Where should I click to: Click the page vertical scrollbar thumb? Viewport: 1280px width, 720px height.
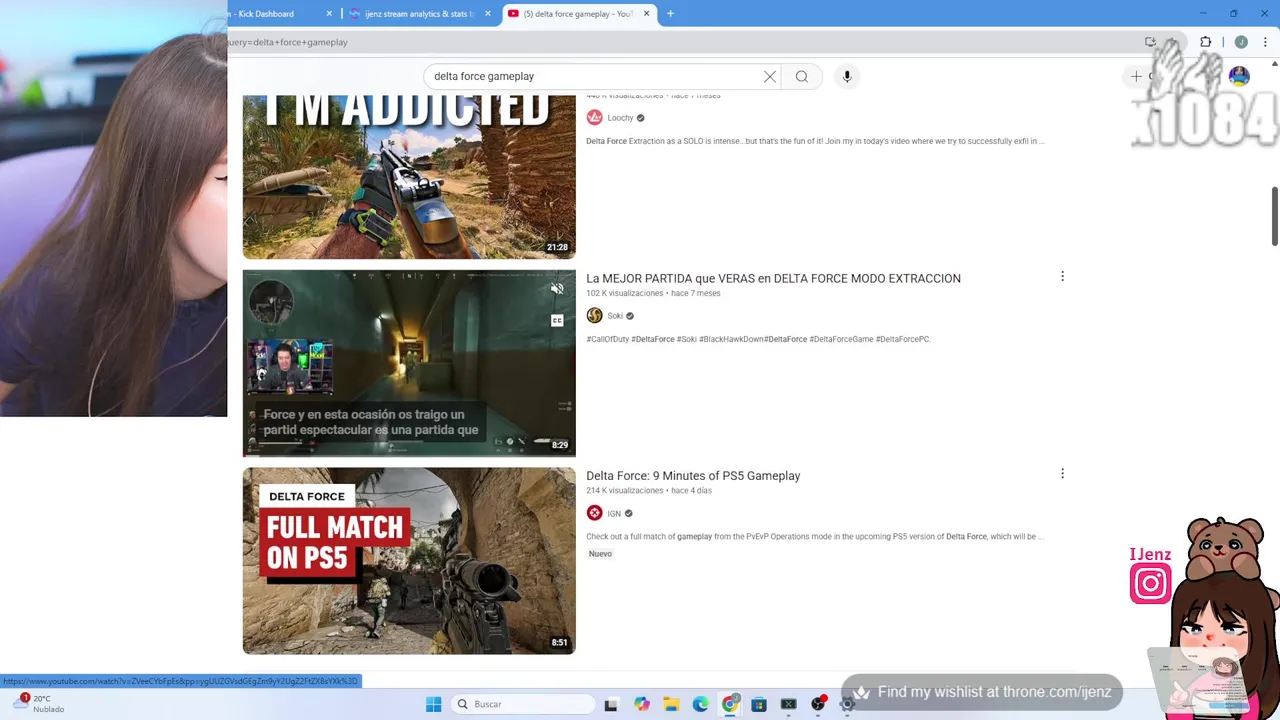[1274, 215]
